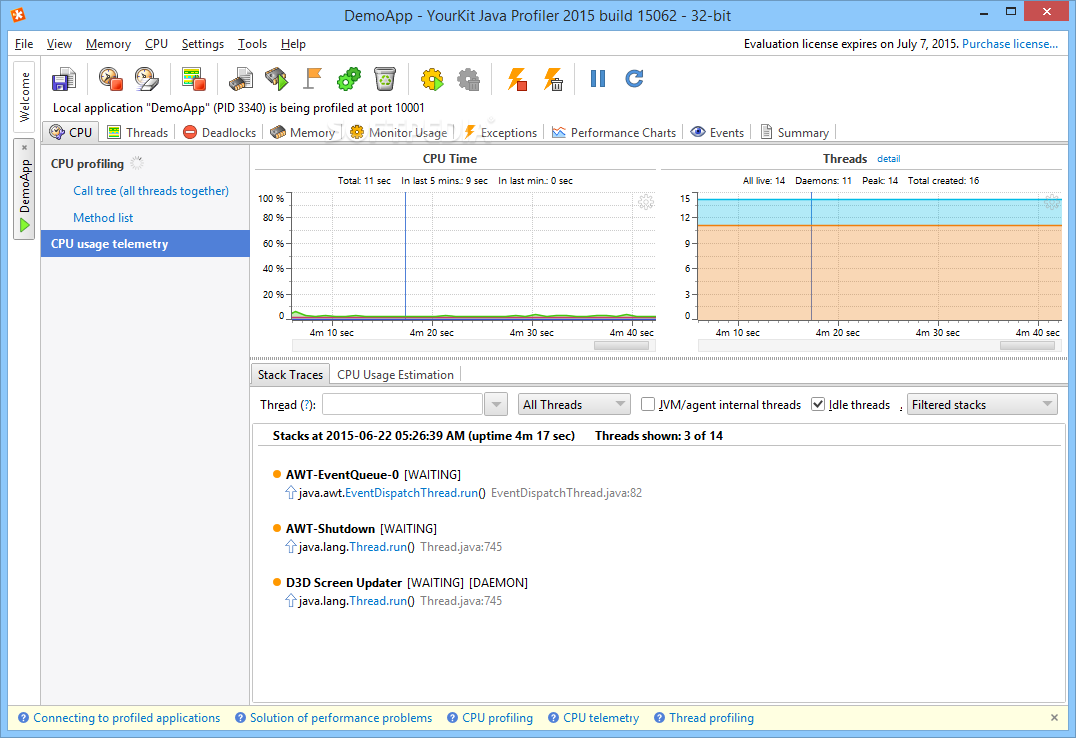Open Threads chart settings gear

pos(1052,203)
